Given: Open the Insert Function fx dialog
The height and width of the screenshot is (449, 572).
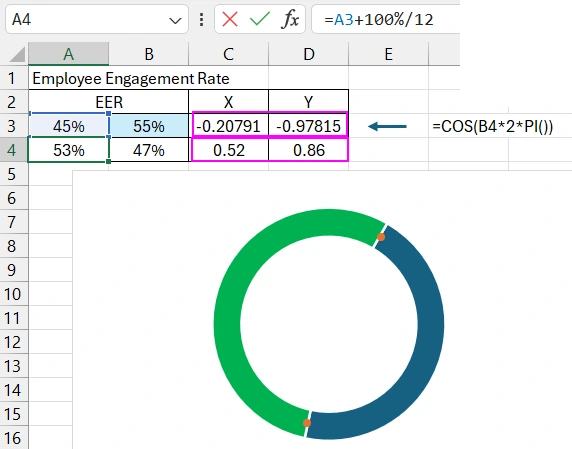Looking at the screenshot, I should (x=290, y=19).
